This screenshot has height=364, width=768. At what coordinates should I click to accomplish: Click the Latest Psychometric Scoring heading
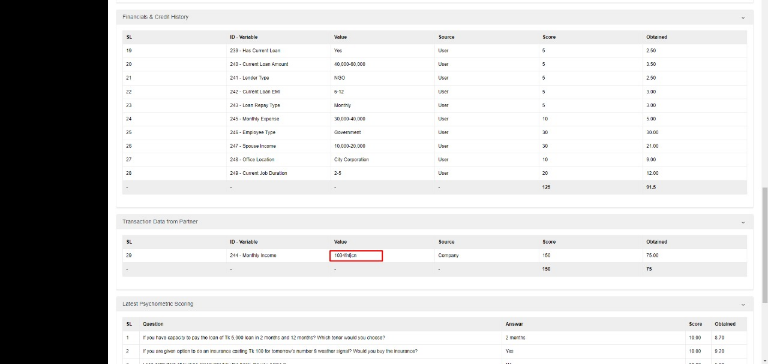tap(158, 304)
